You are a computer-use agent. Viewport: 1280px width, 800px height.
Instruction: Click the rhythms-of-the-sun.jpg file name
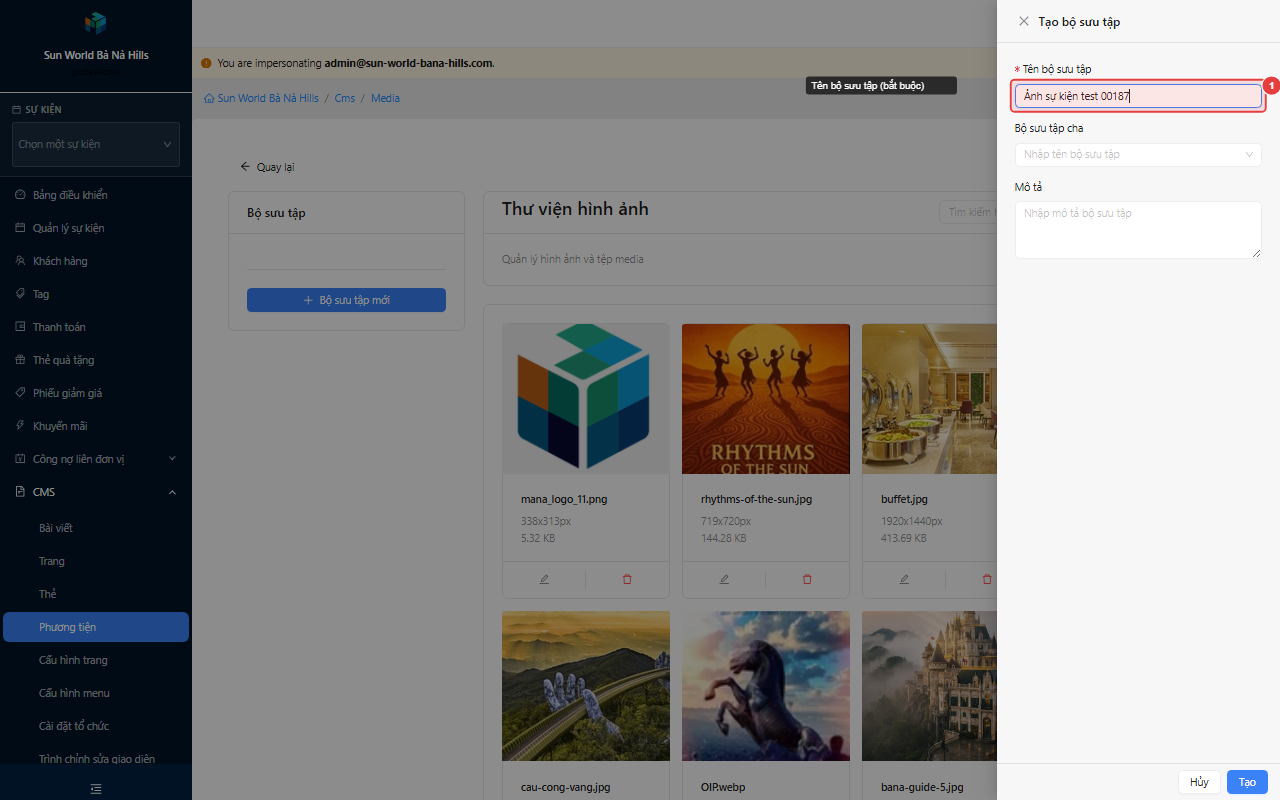click(x=756, y=499)
